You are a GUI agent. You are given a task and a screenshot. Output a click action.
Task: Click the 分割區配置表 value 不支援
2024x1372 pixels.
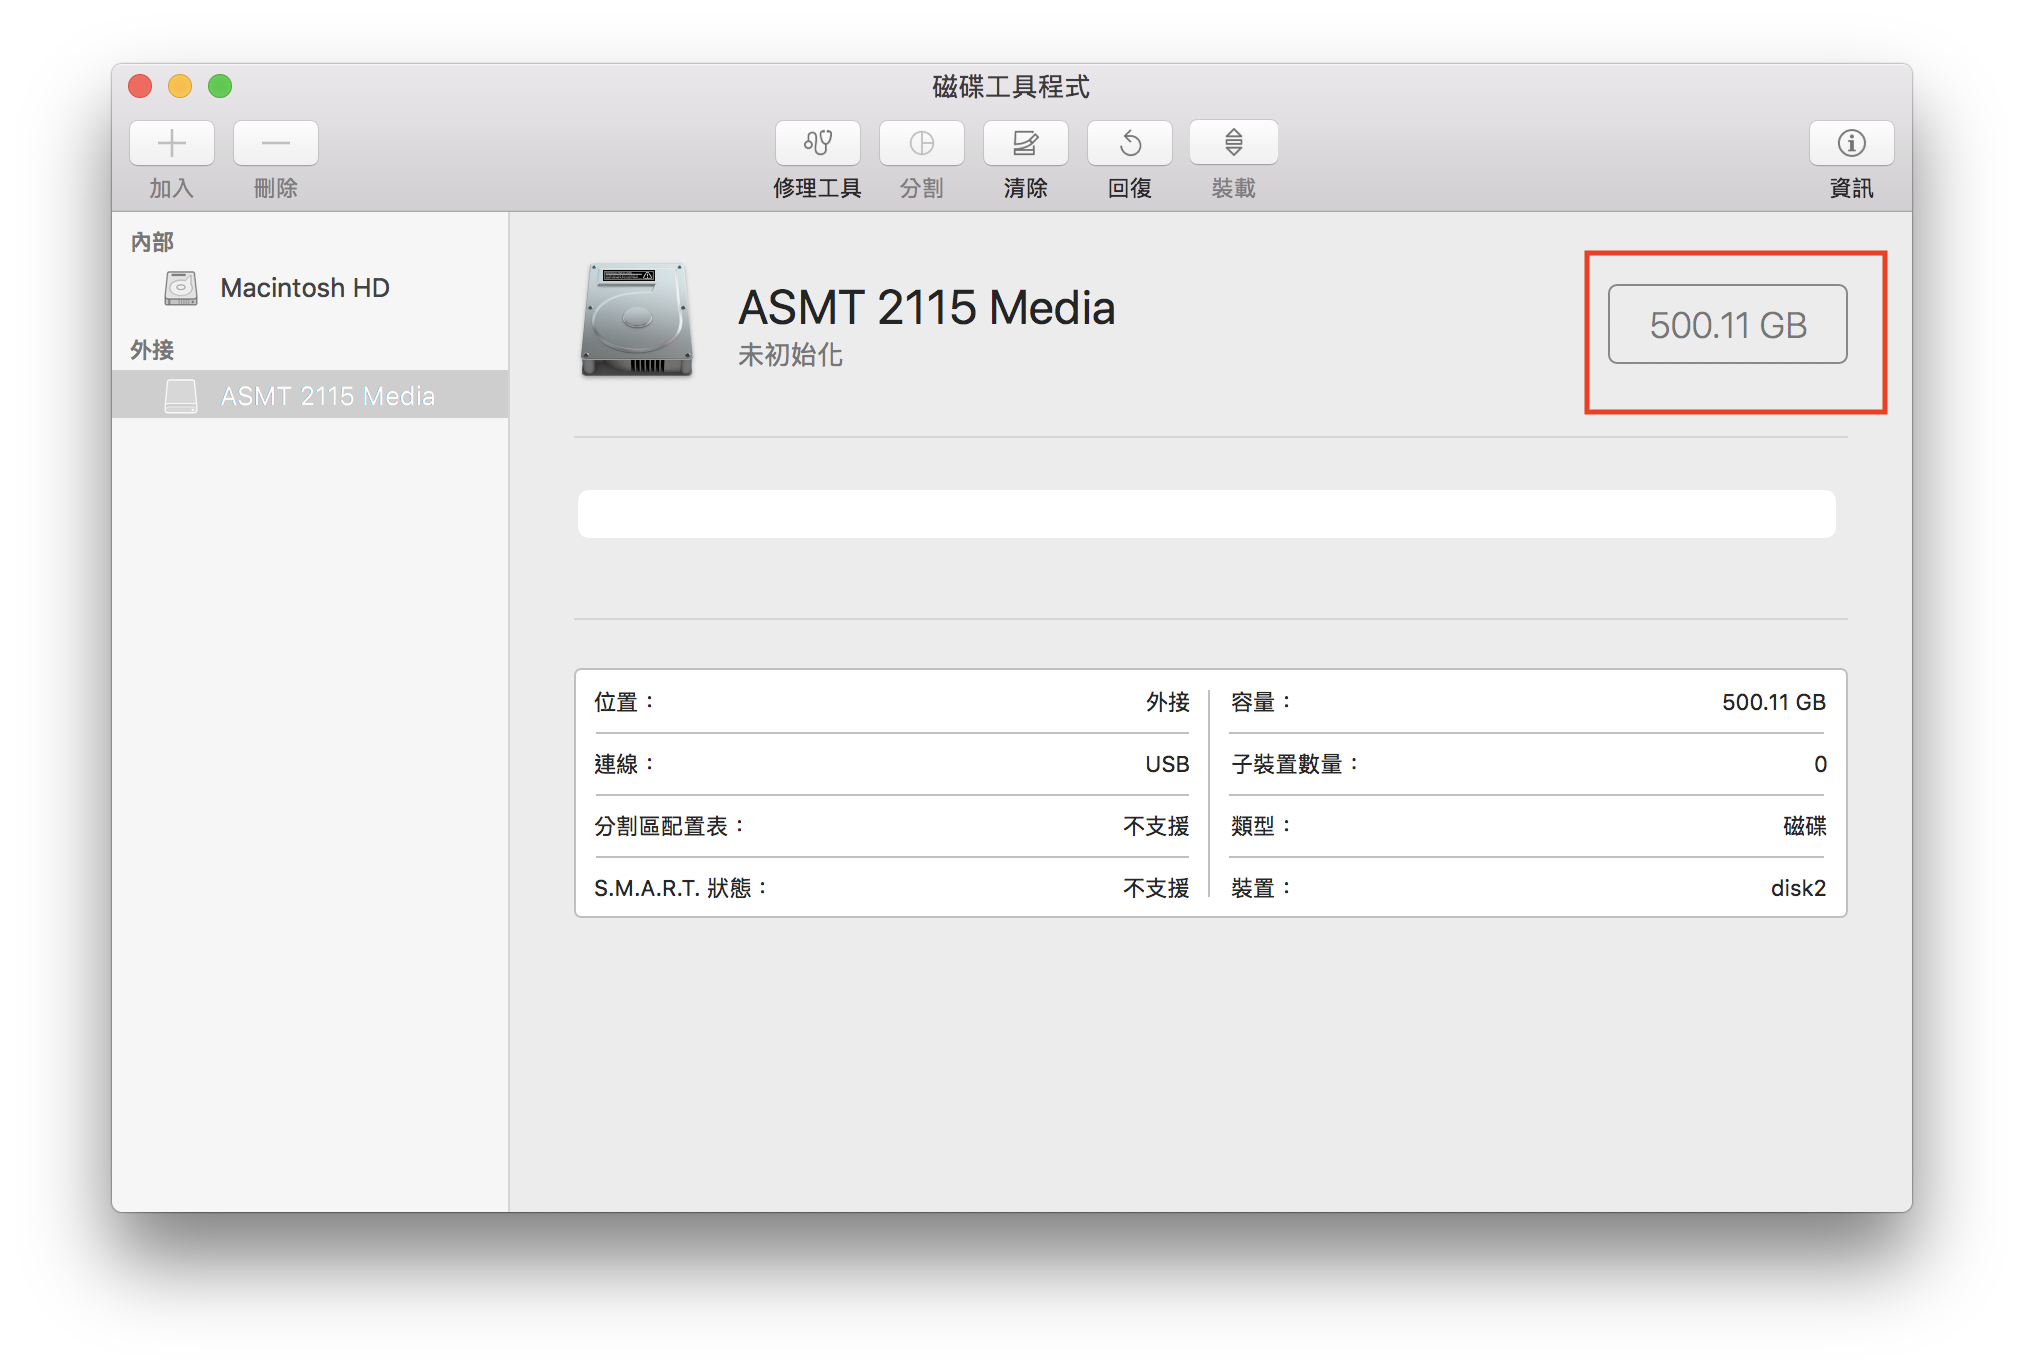click(1157, 826)
